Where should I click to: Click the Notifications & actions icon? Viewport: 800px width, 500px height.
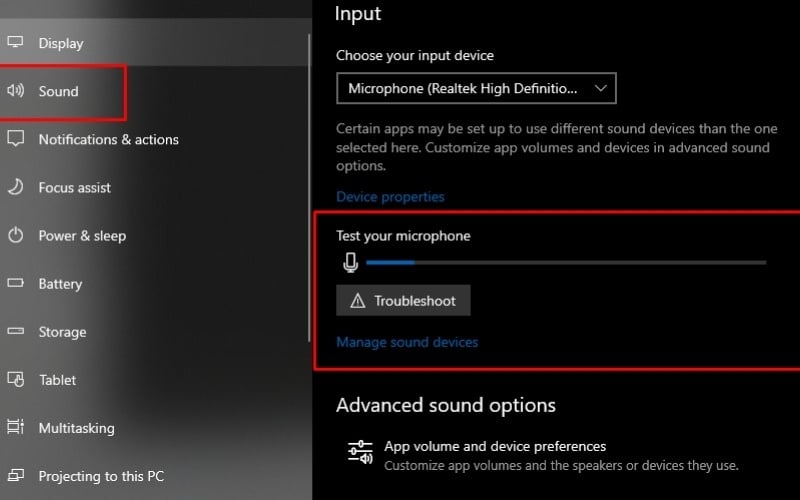click(15, 139)
